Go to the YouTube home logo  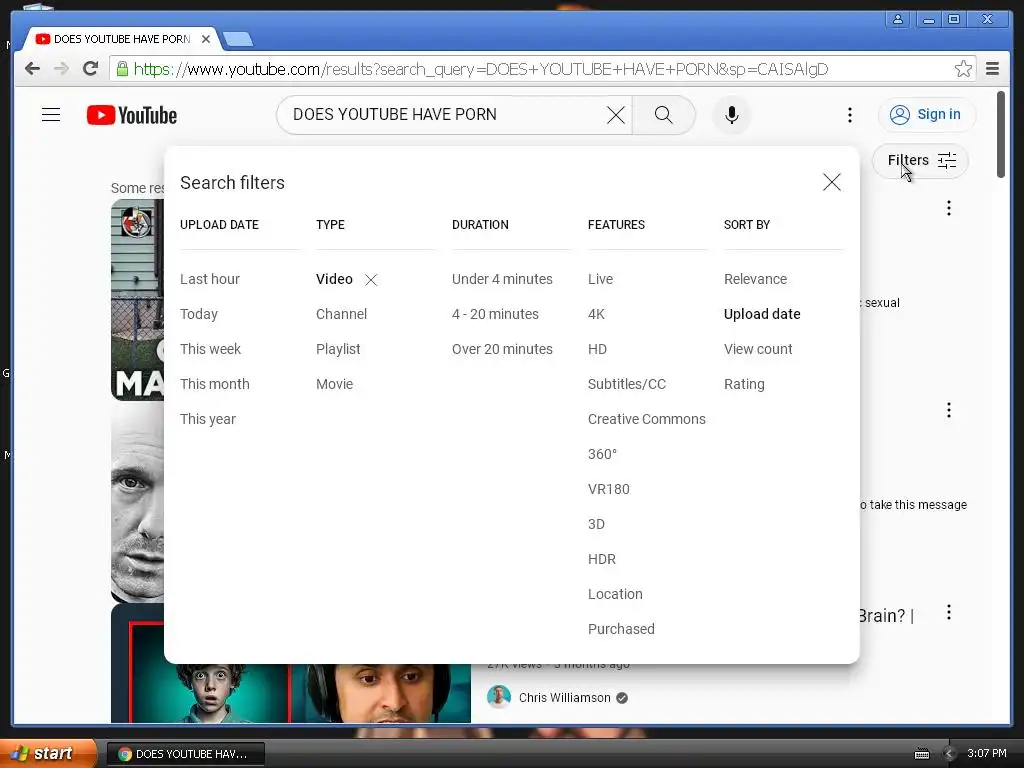coord(132,115)
